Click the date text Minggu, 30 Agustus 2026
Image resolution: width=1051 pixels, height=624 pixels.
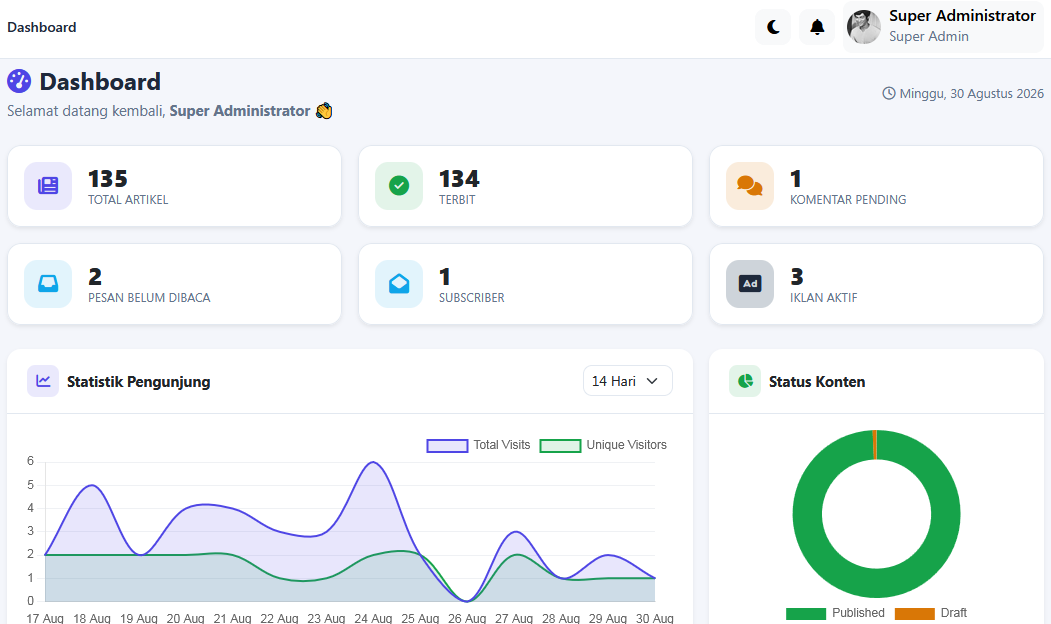click(971, 93)
